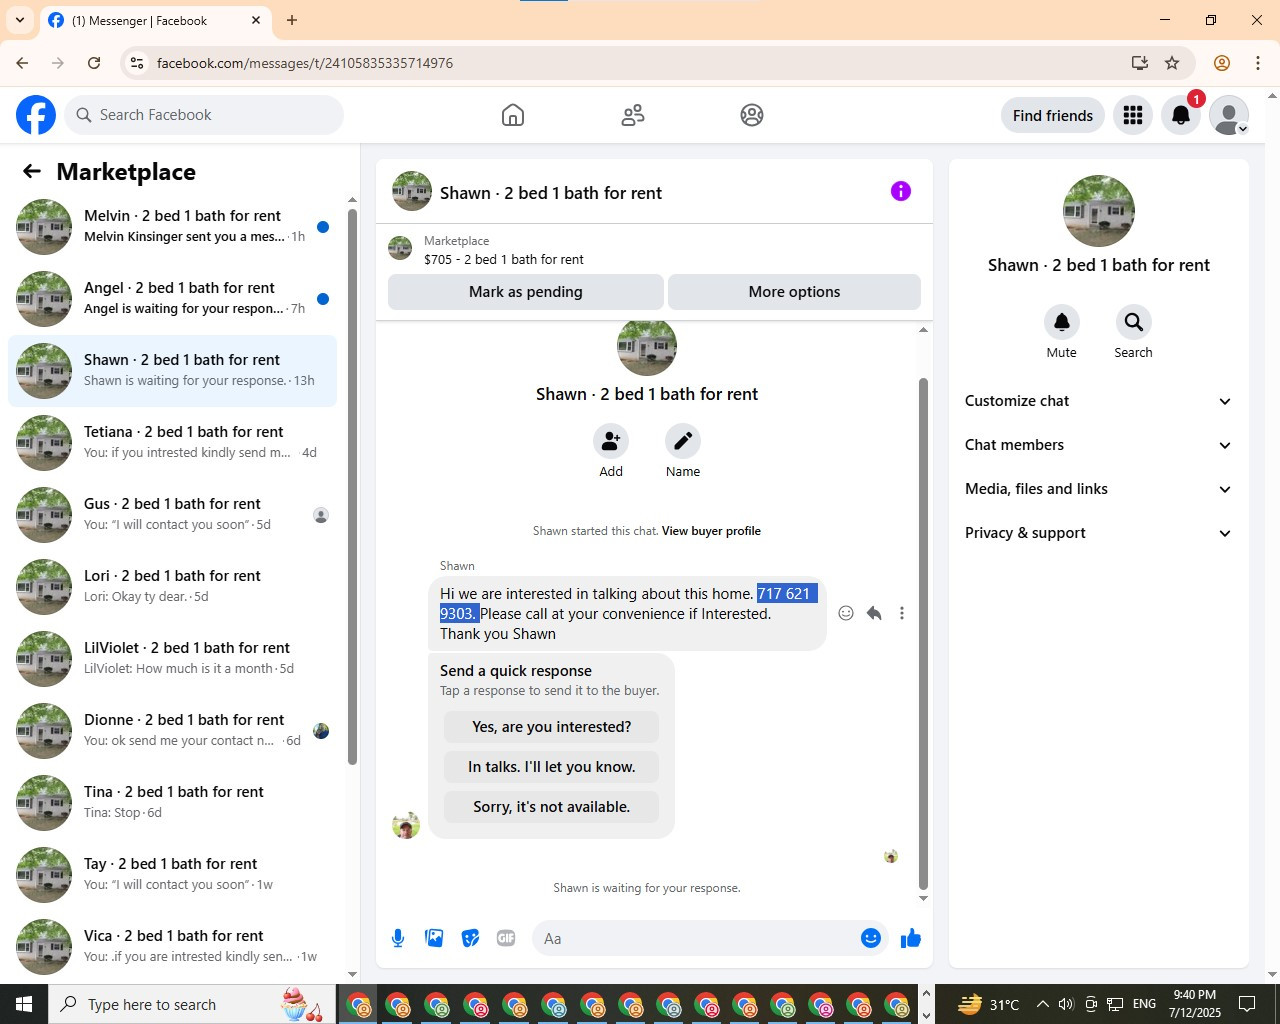Open conversation information purple icon
Image resolution: width=1280 pixels, height=1024 pixels.
coord(901,191)
